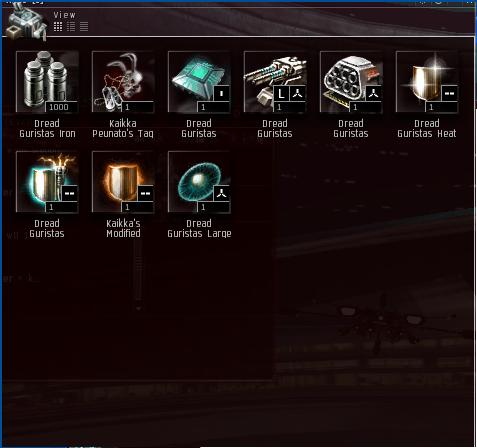477x448 pixels.
Task: Select the electric shield Dread Guristas module
Action: [x=47, y=182]
